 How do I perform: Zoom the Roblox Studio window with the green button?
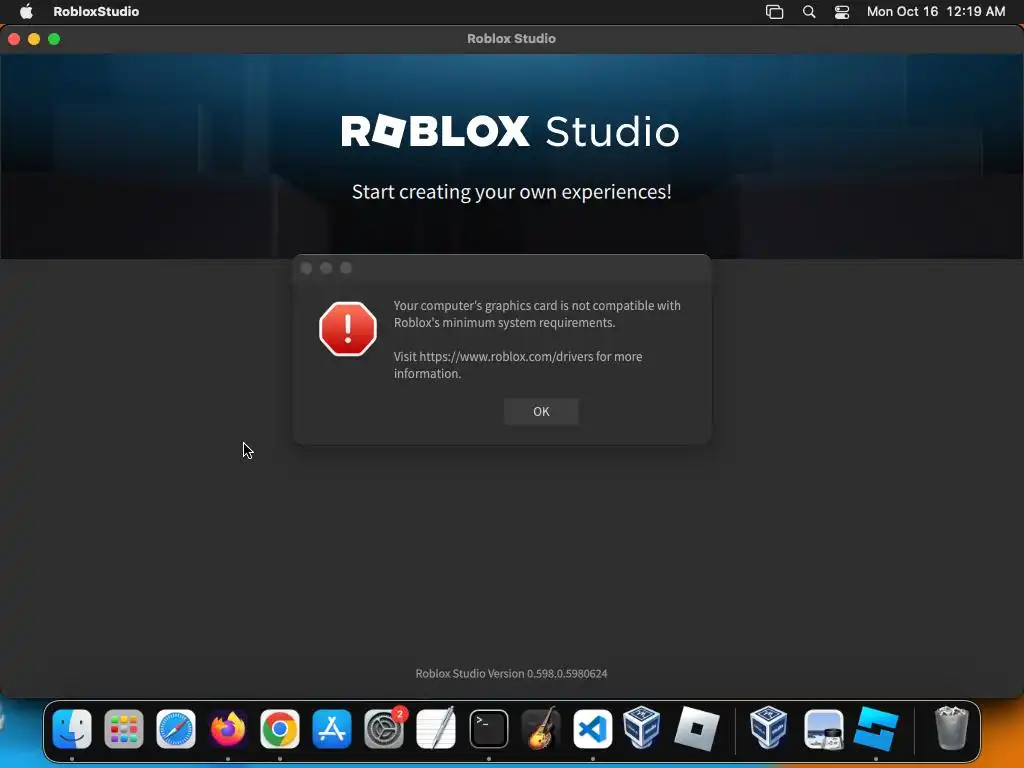[x=54, y=39]
